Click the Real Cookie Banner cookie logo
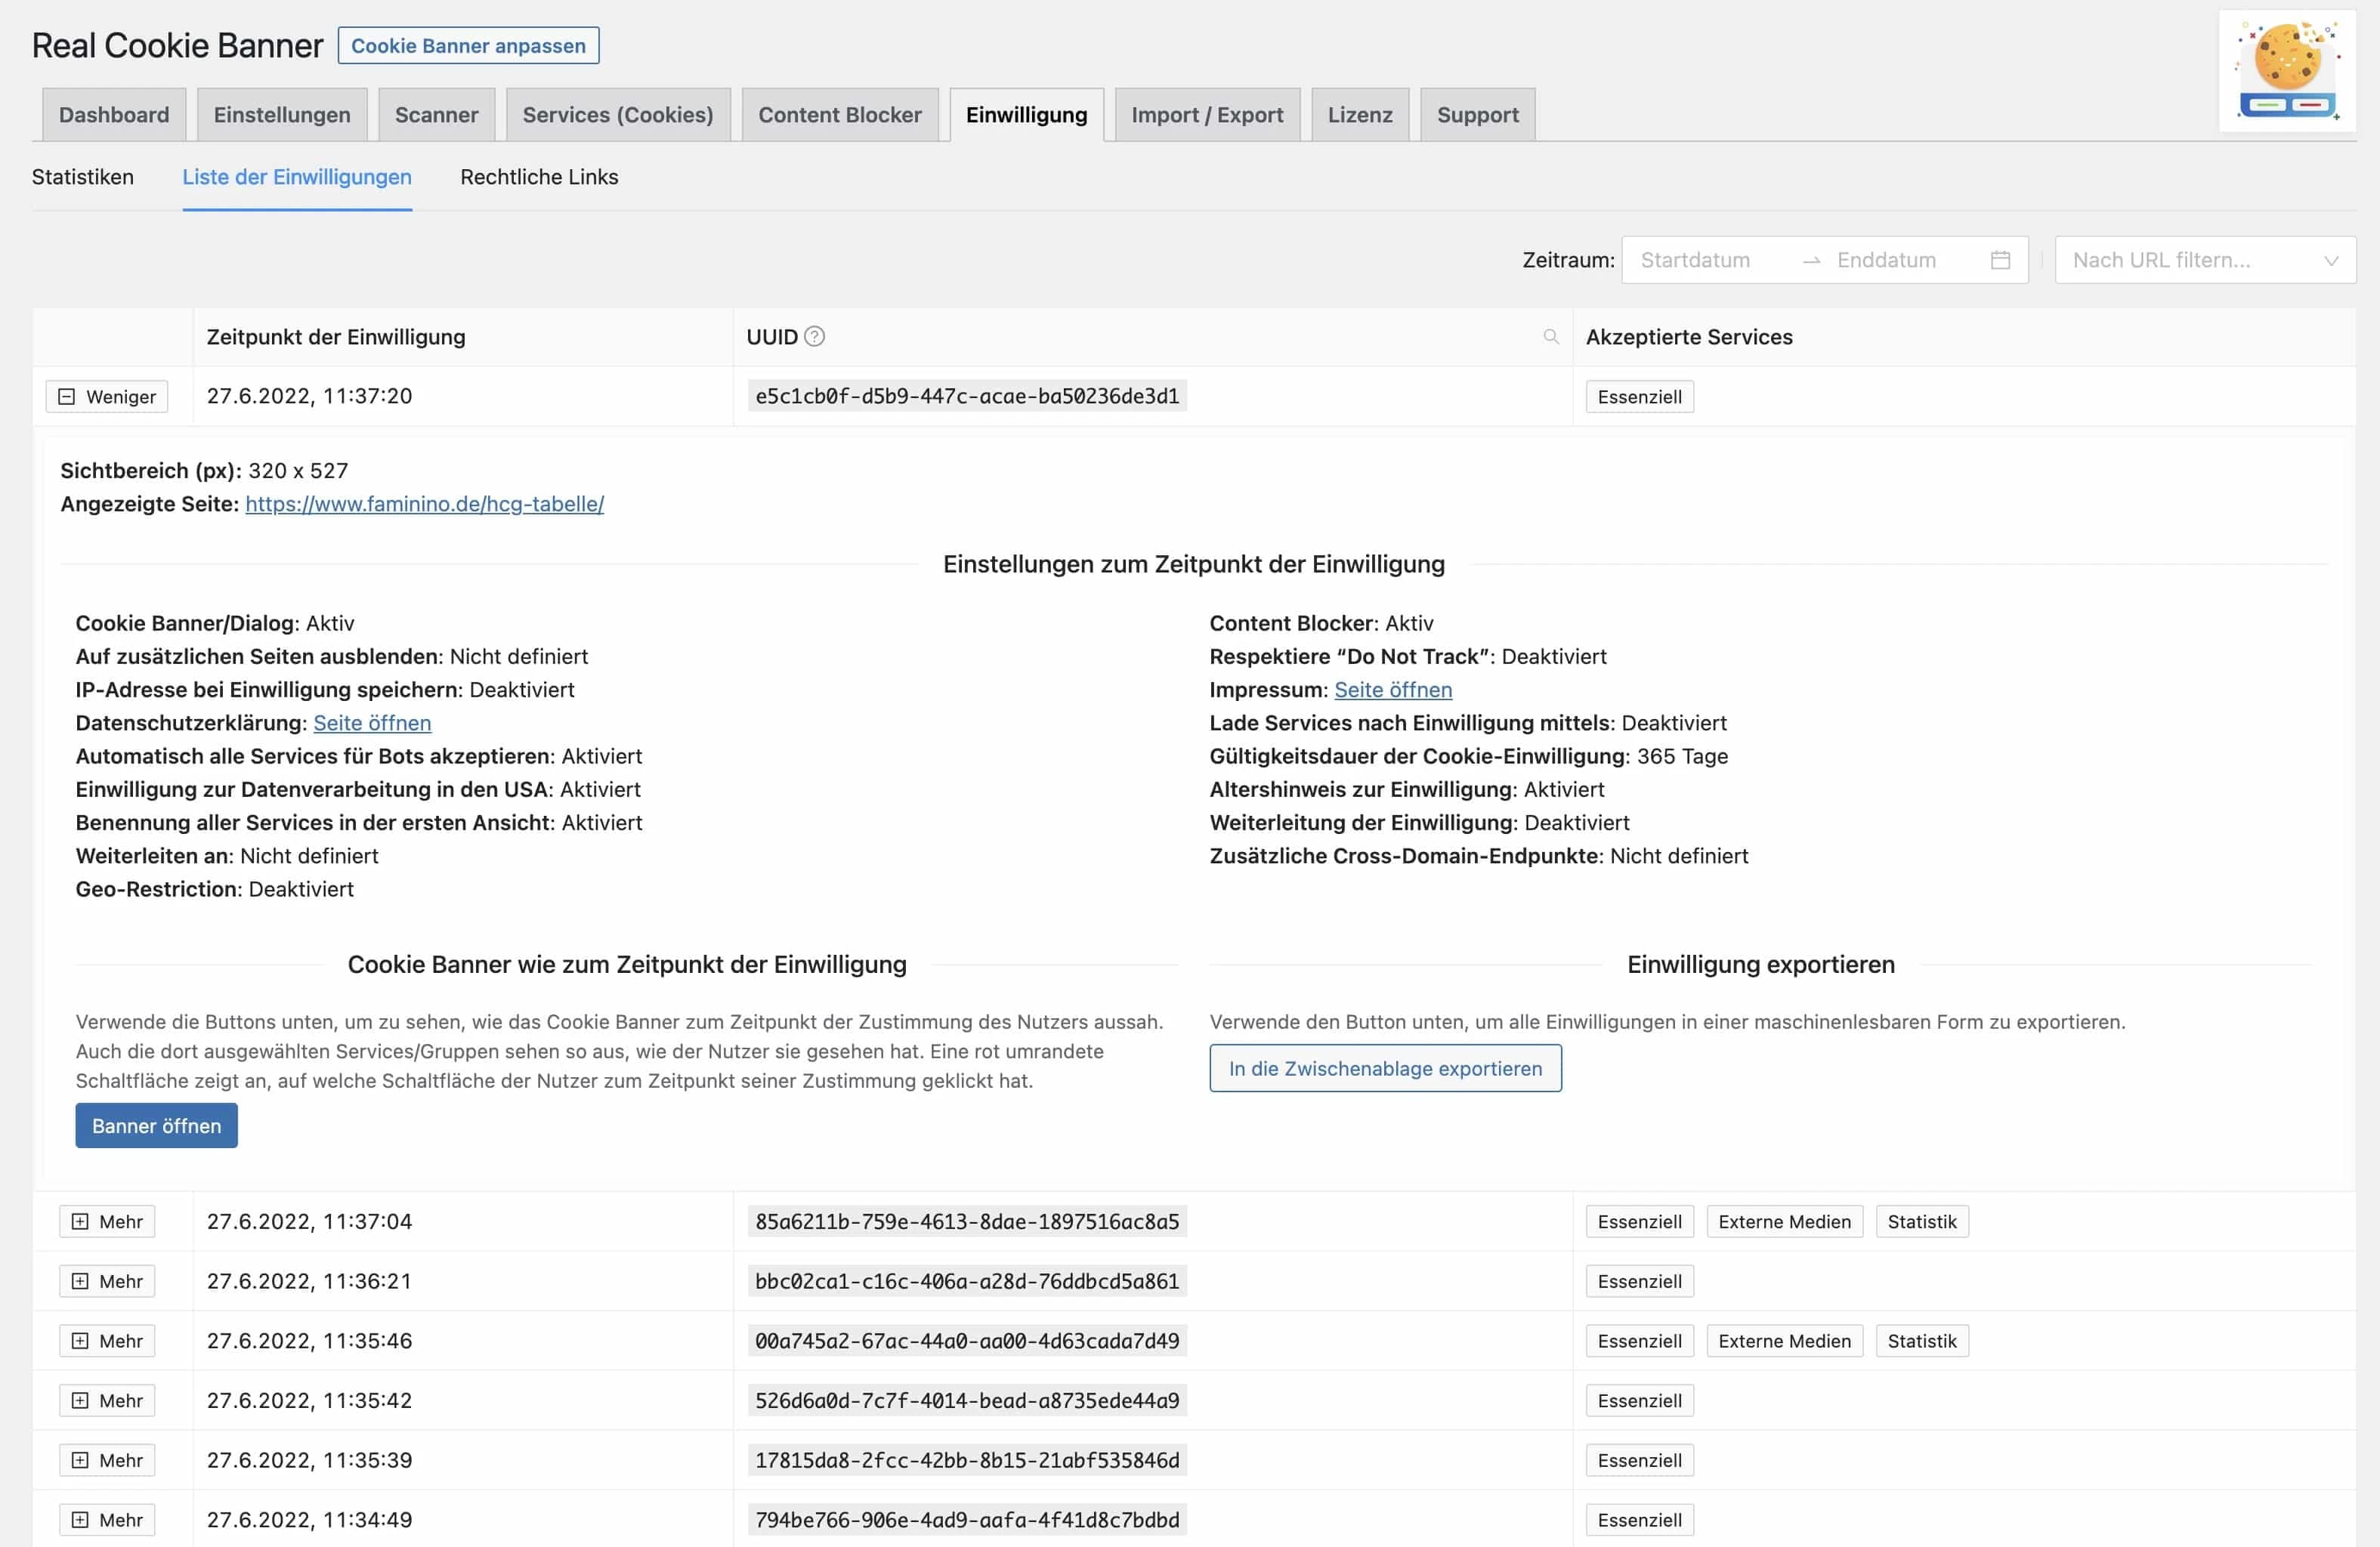This screenshot has width=2380, height=1547. tap(2286, 69)
